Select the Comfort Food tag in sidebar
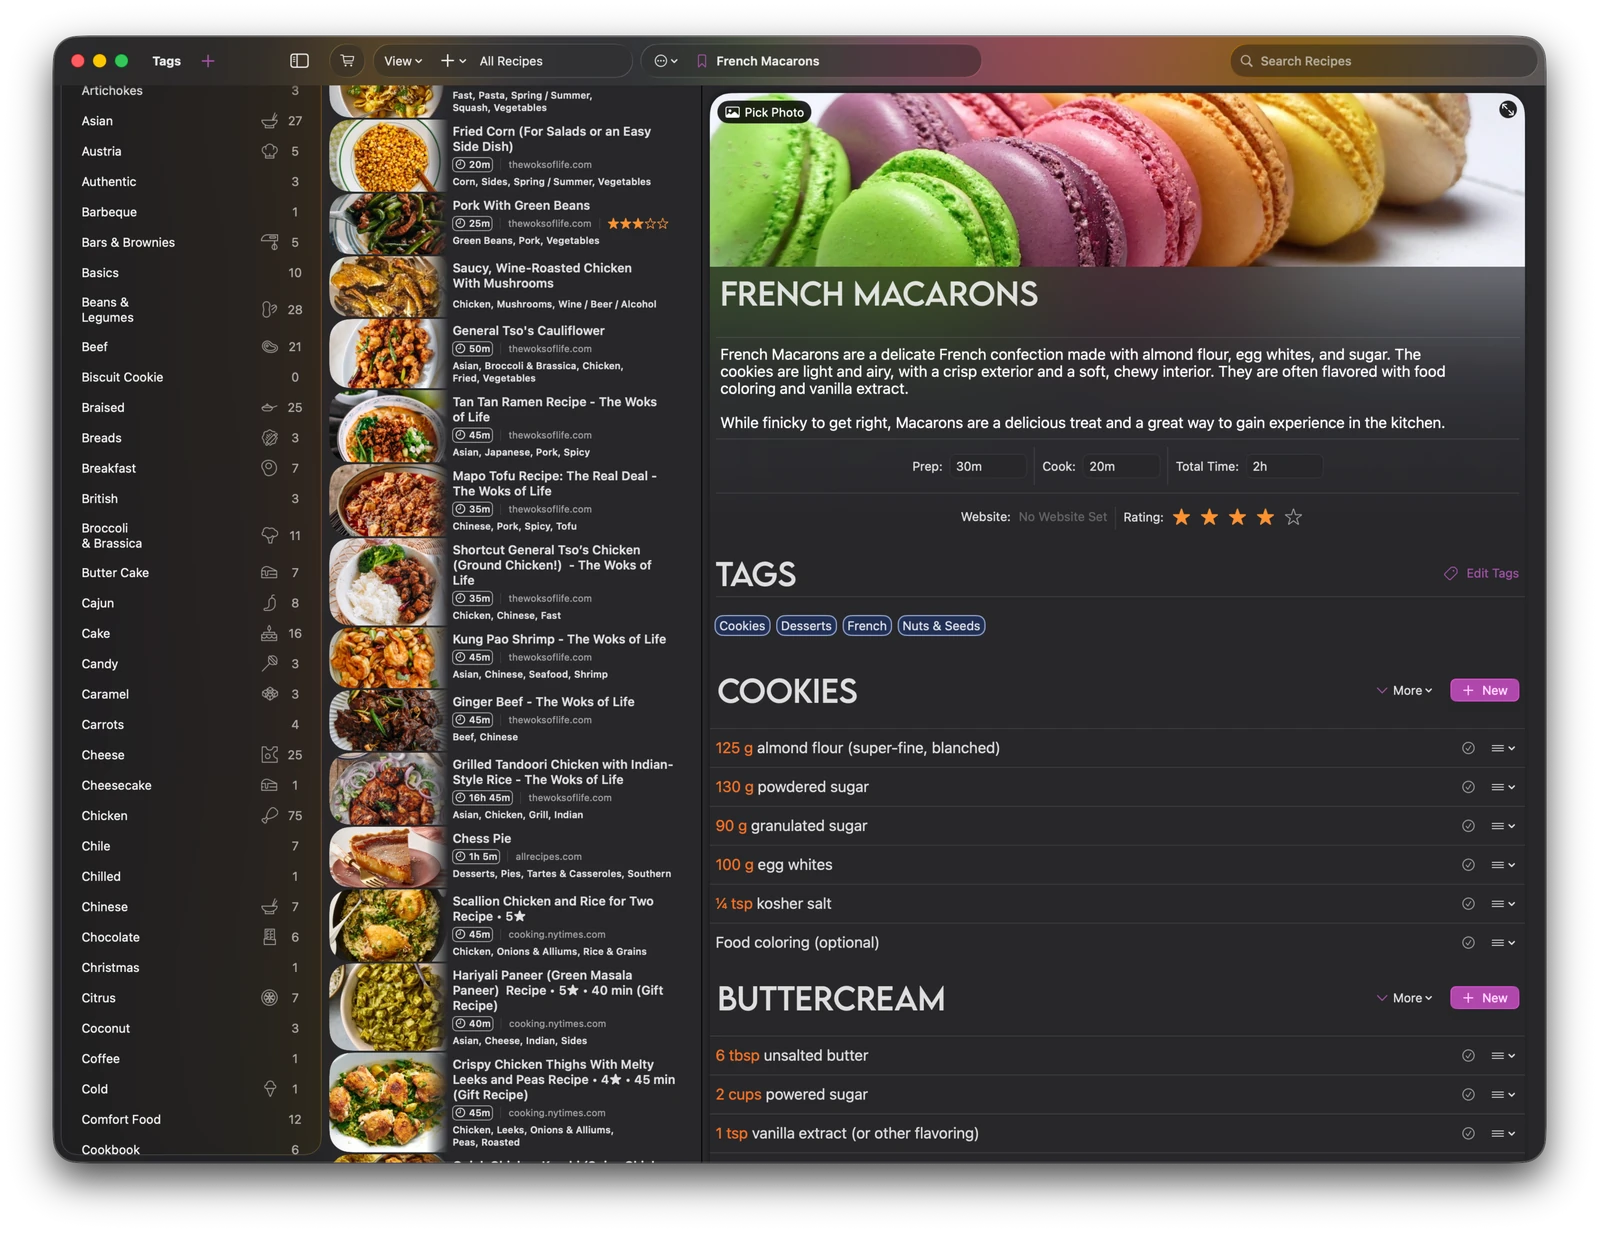 point(121,1119)
